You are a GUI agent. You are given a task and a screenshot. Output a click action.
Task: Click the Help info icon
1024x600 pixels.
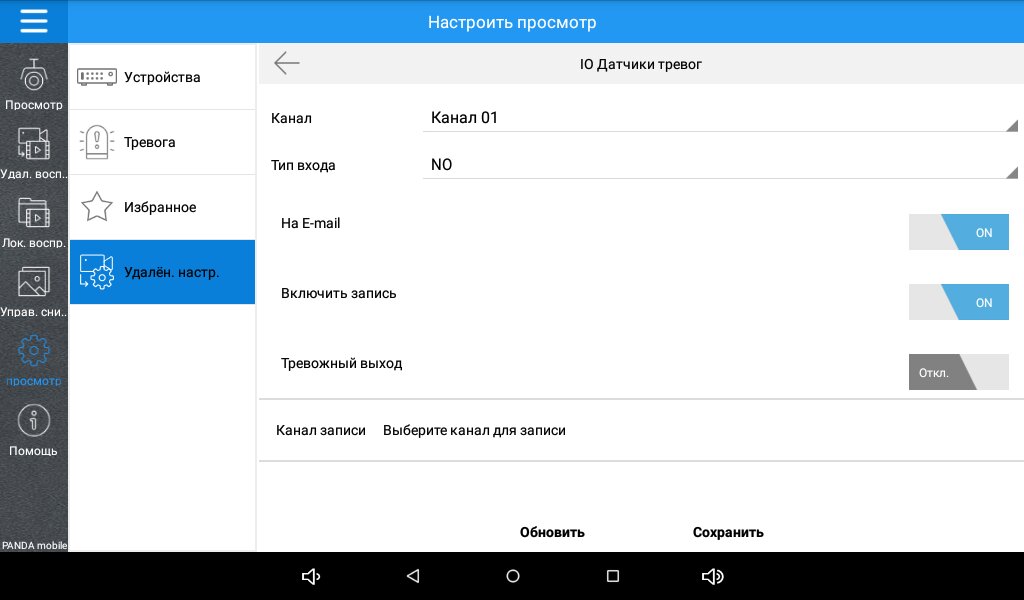coord(34,422)
